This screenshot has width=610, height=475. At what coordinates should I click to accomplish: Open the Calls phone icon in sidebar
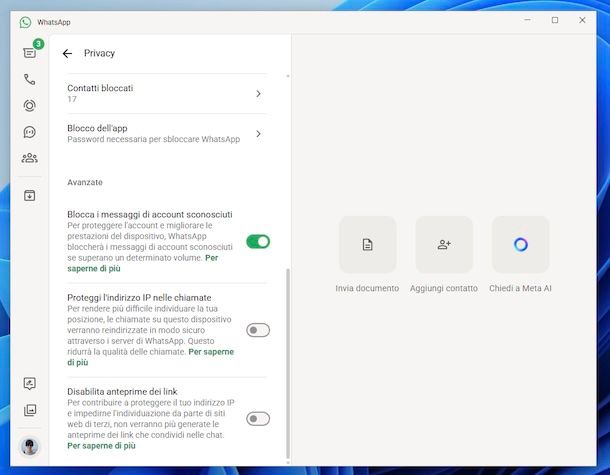click(x=30, y=79)
